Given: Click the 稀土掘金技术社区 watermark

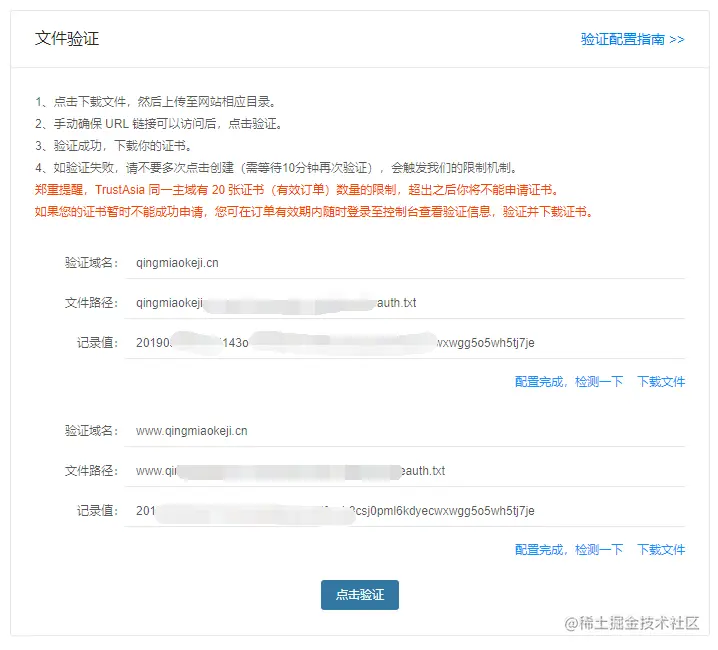Looking at the screenshot, I should [631, 623].
